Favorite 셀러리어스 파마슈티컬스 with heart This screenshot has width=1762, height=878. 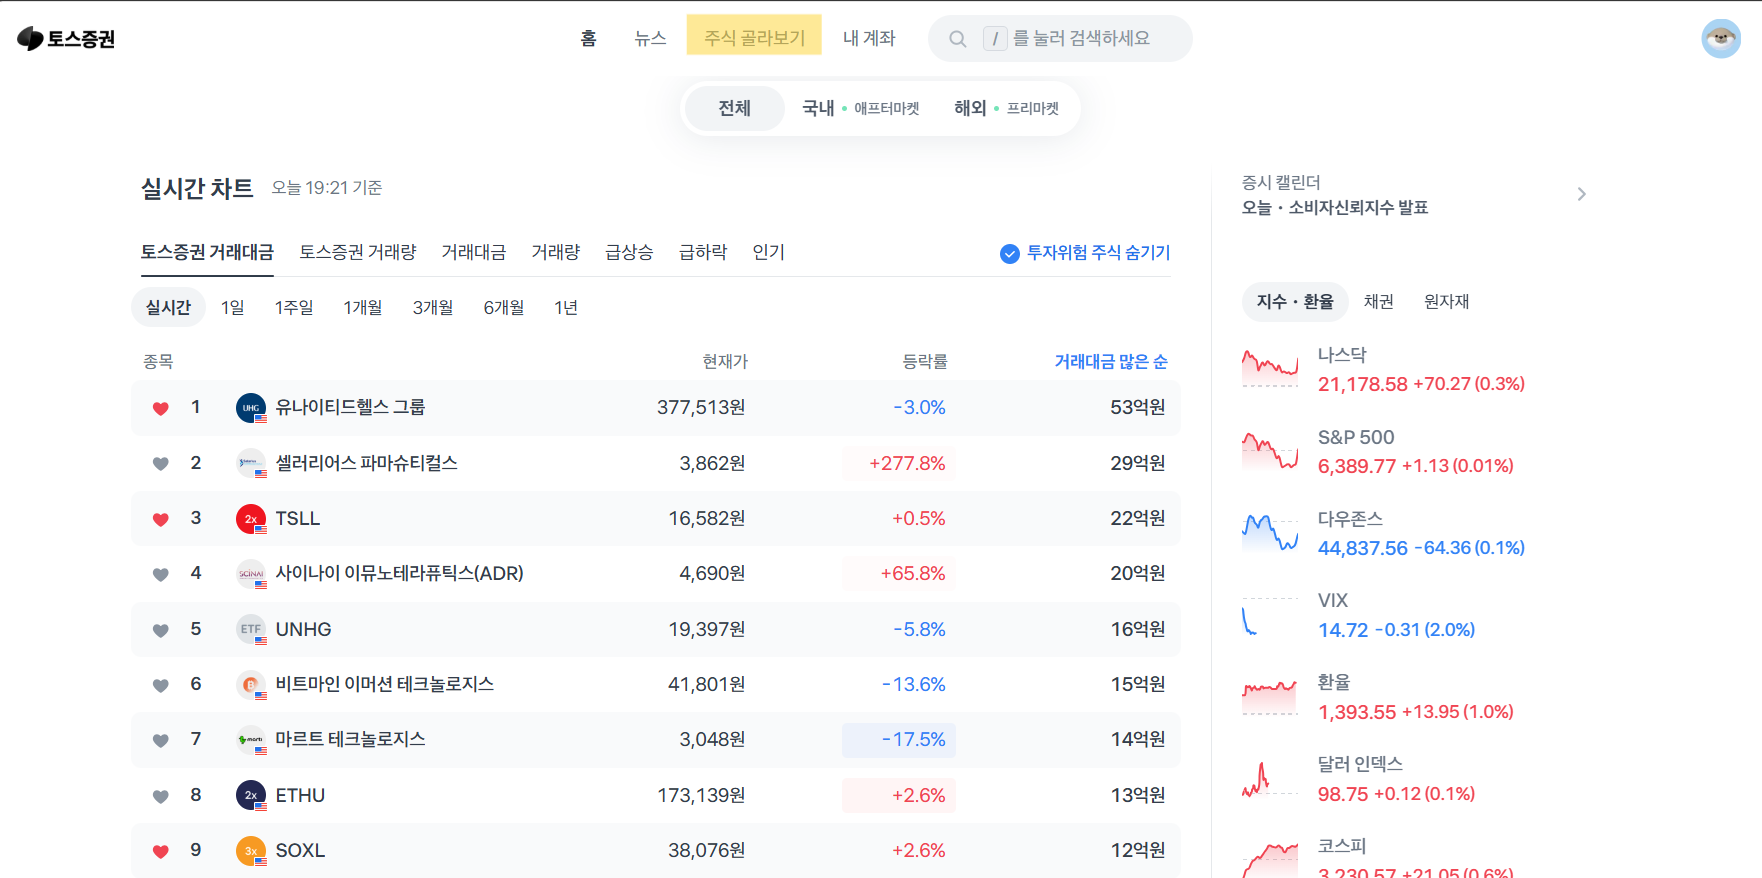pyautogui.click(x=160, y=463)
